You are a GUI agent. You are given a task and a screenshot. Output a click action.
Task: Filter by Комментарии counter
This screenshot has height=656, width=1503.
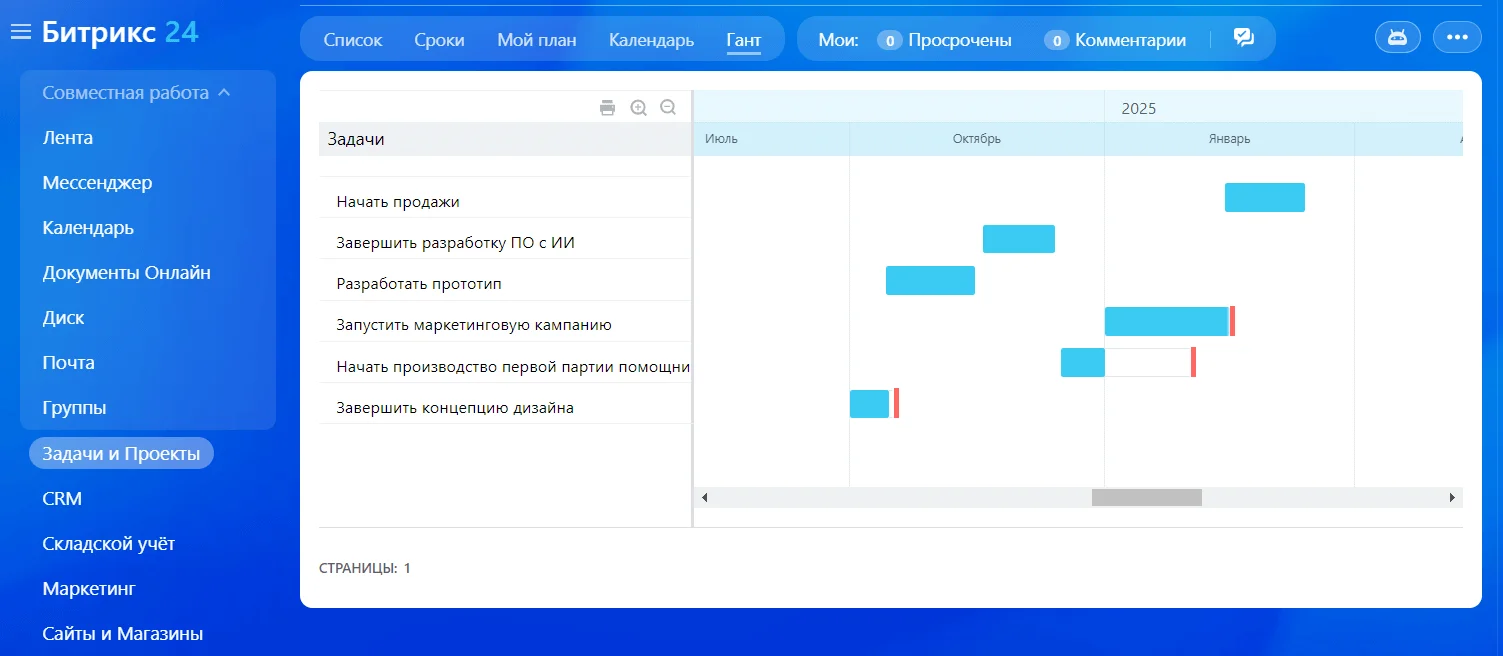tap(1115, 40)
